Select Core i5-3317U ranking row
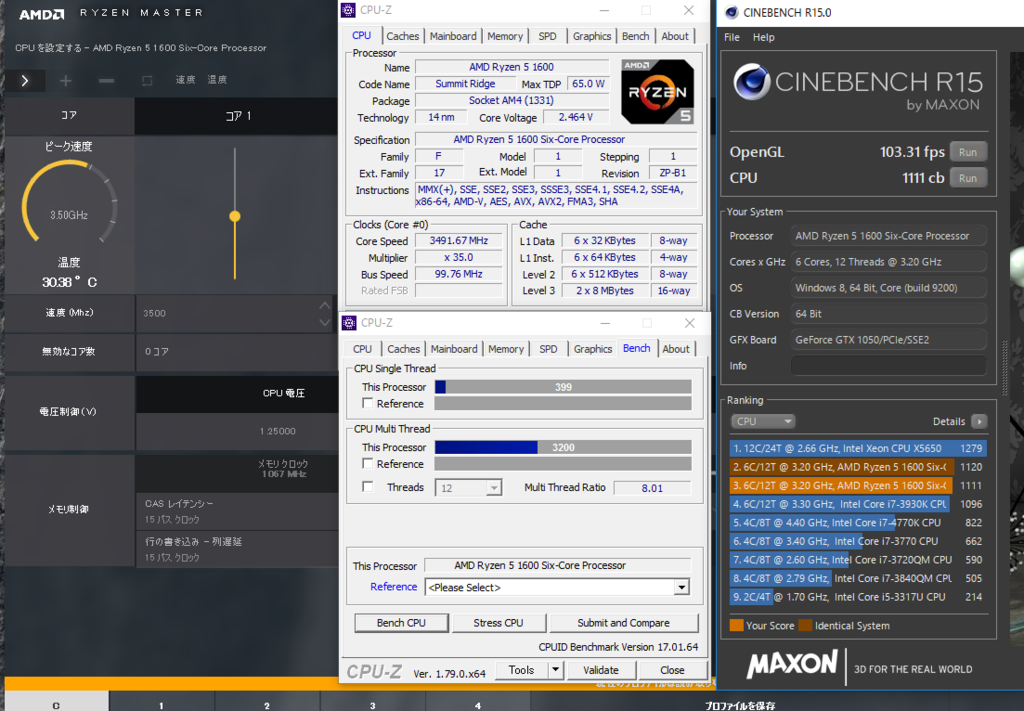This screenshot has height=711, width=1024. point(857,597)
